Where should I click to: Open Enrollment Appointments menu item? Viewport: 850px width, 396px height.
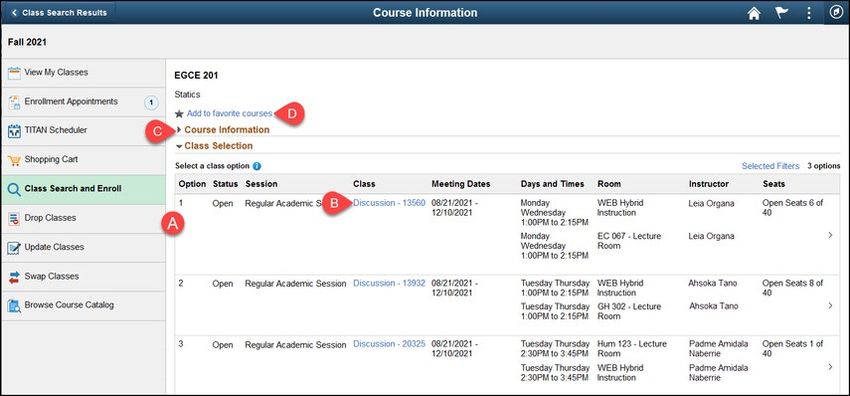click(x=83, y=102)
